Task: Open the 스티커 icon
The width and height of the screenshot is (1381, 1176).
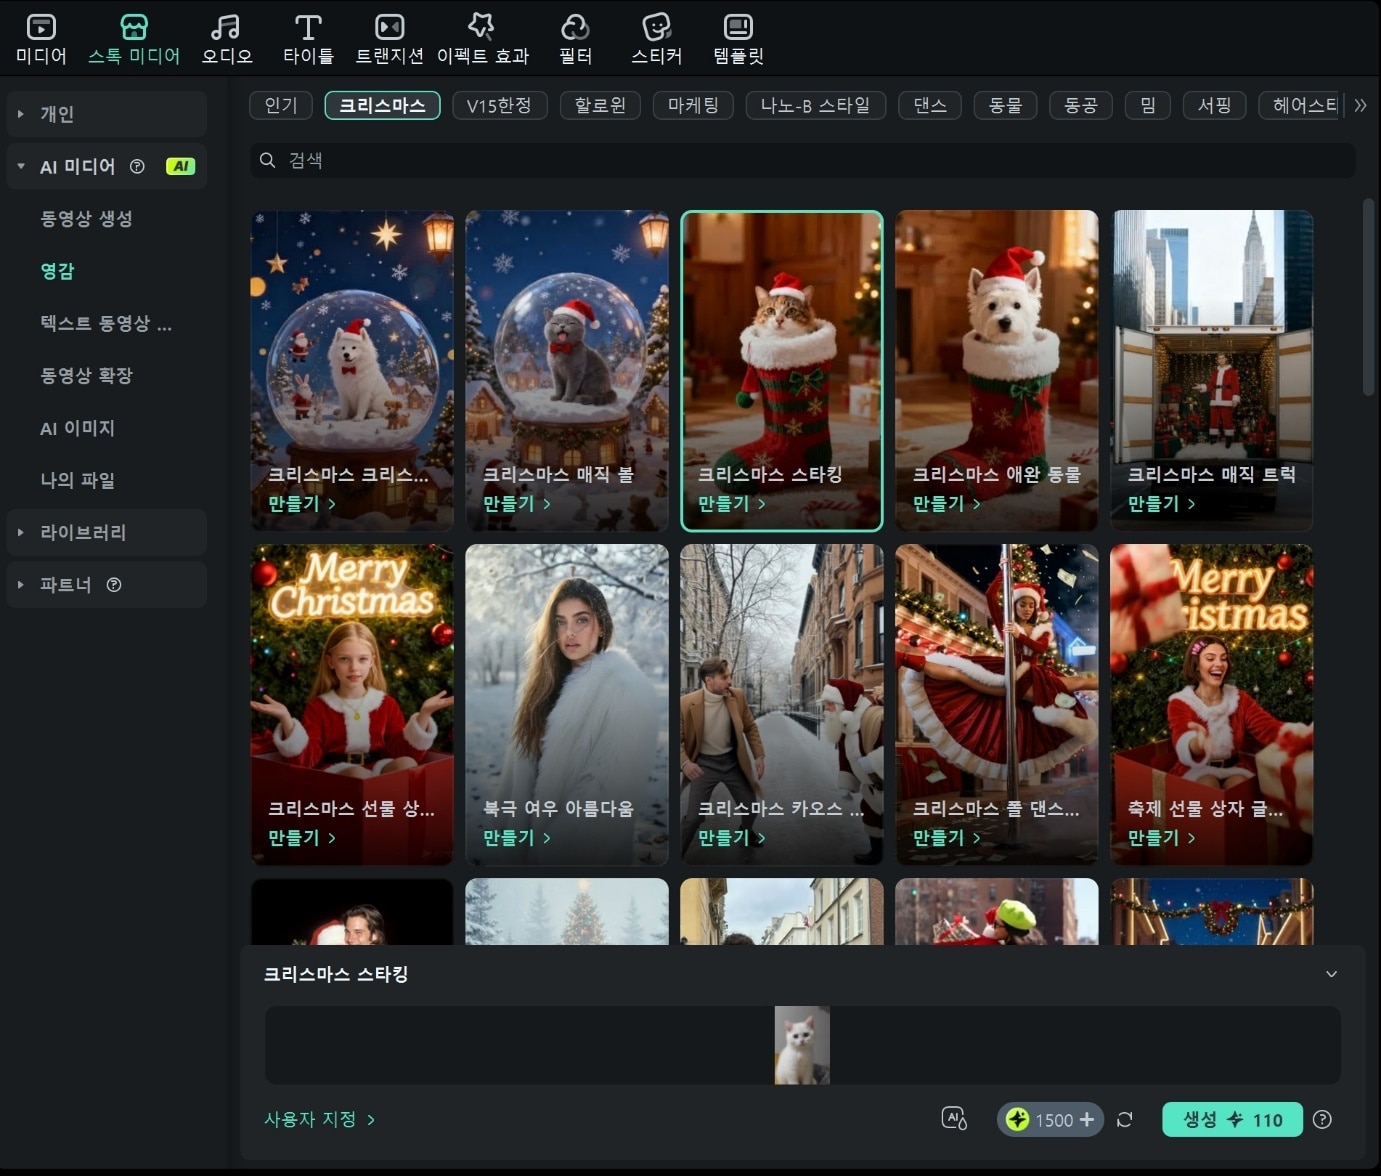Action: coord(656,28)
